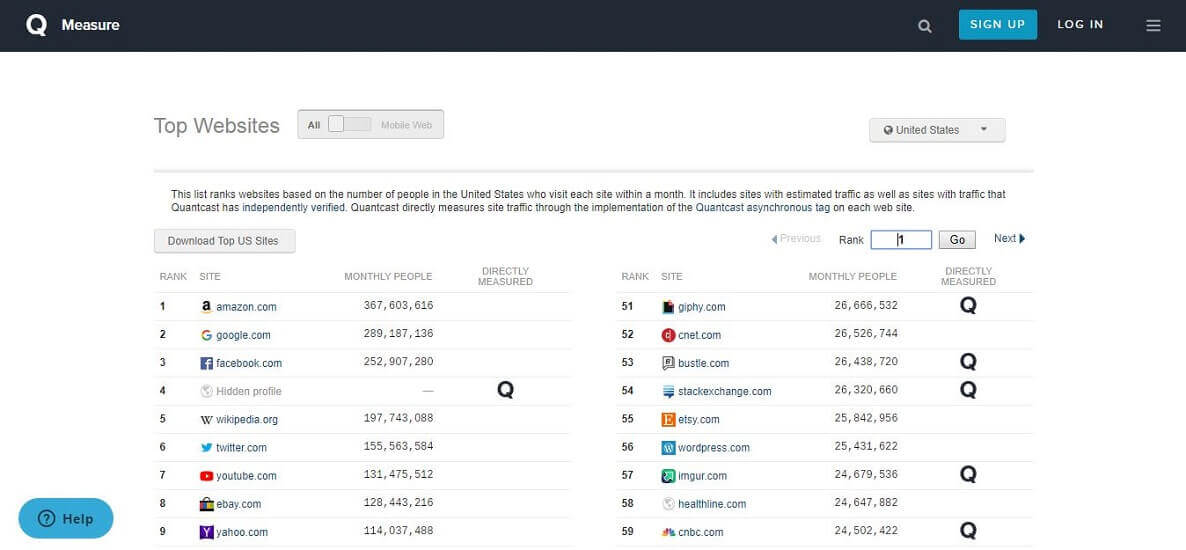Open the hamburger menu icon

pos(1153,26)
